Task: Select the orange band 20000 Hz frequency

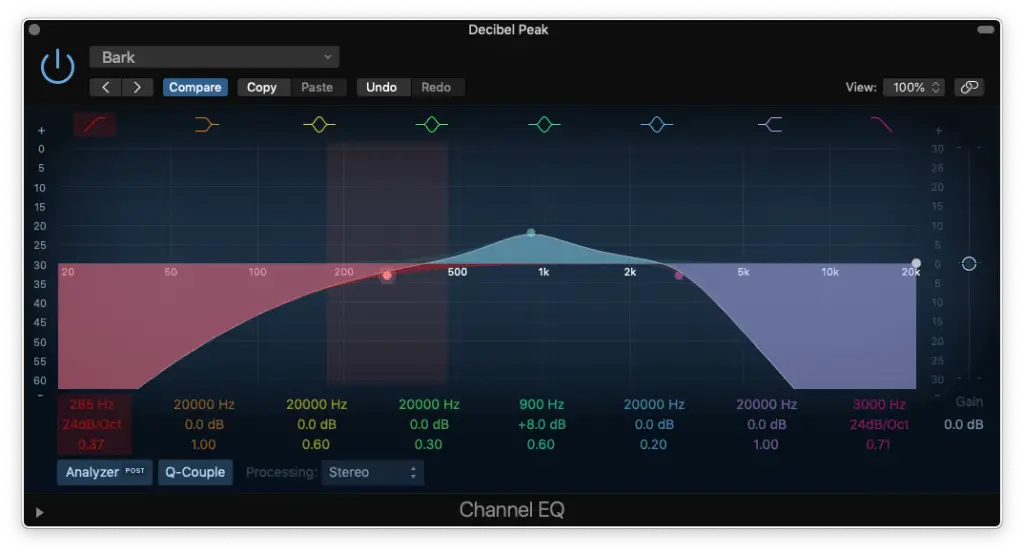Action: pyautogui.click(x=204, y=404)
